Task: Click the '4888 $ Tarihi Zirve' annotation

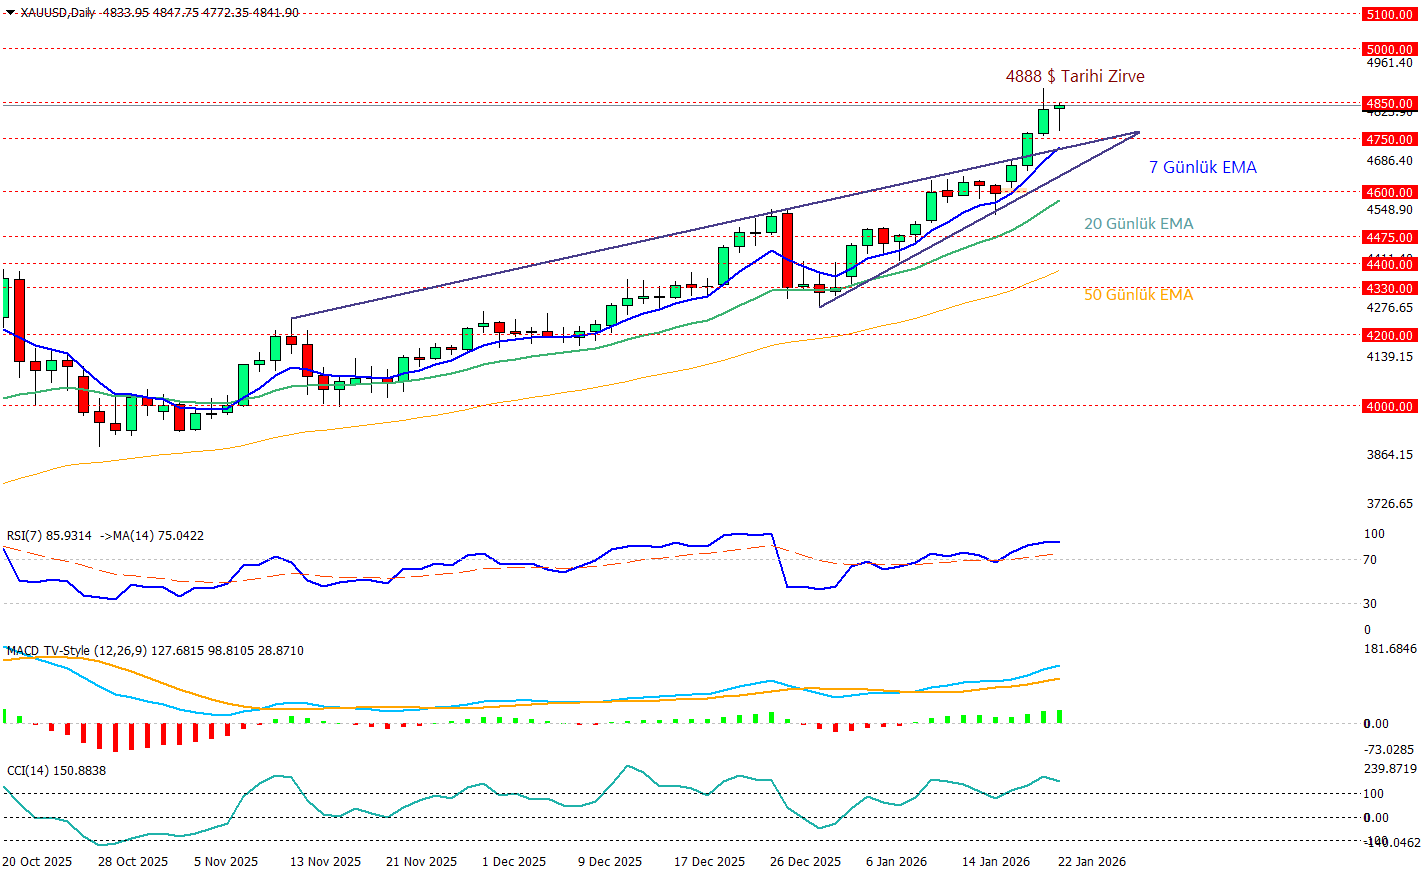Action: [x=1075, y=76]
